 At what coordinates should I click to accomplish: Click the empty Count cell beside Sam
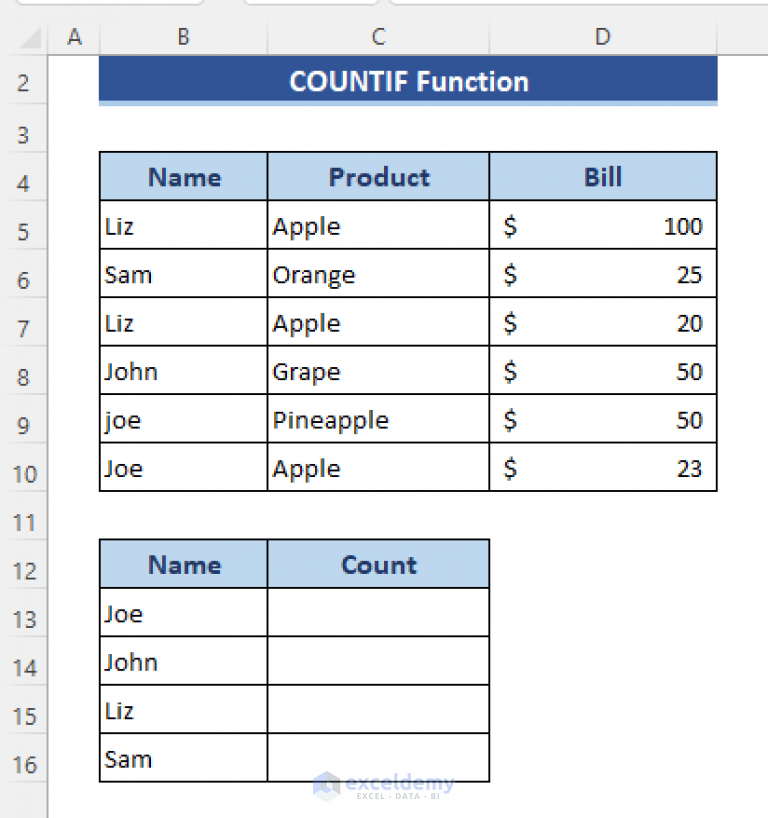(378, 757)
